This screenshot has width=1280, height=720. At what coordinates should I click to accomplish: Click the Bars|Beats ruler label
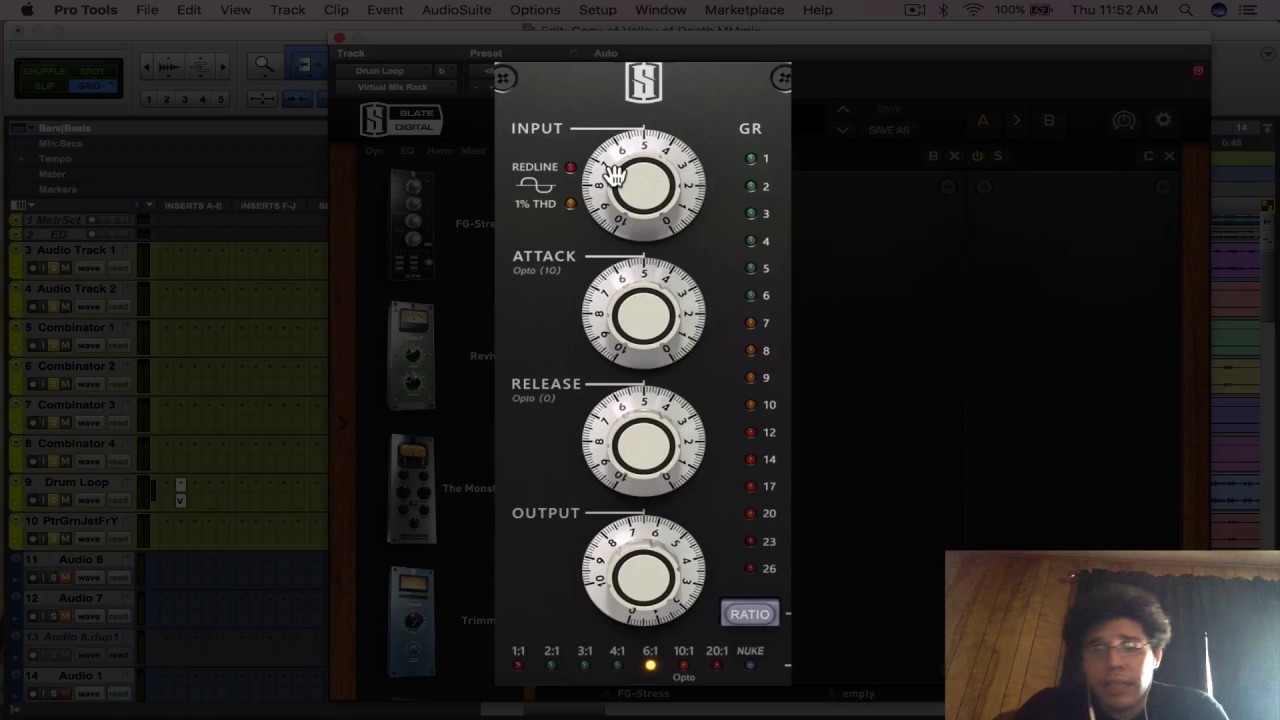click(64, 128)
